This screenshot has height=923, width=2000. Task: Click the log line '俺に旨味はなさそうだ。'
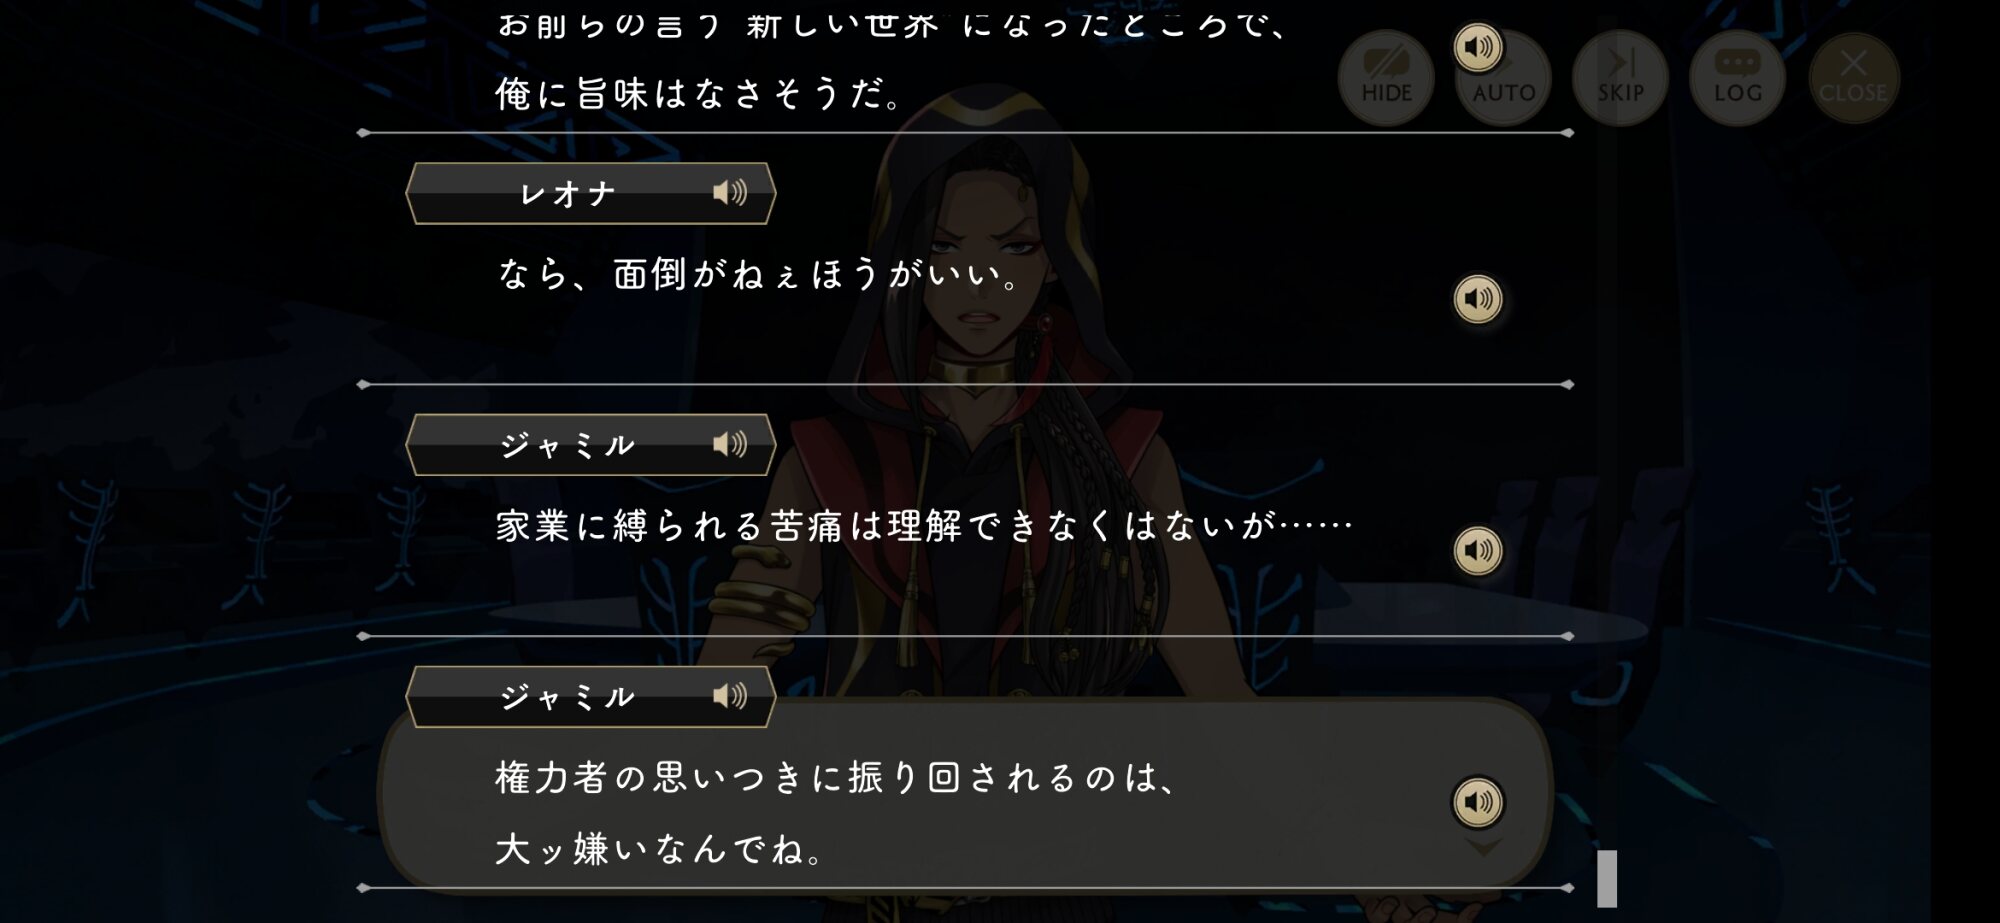(x=698, y=94)
